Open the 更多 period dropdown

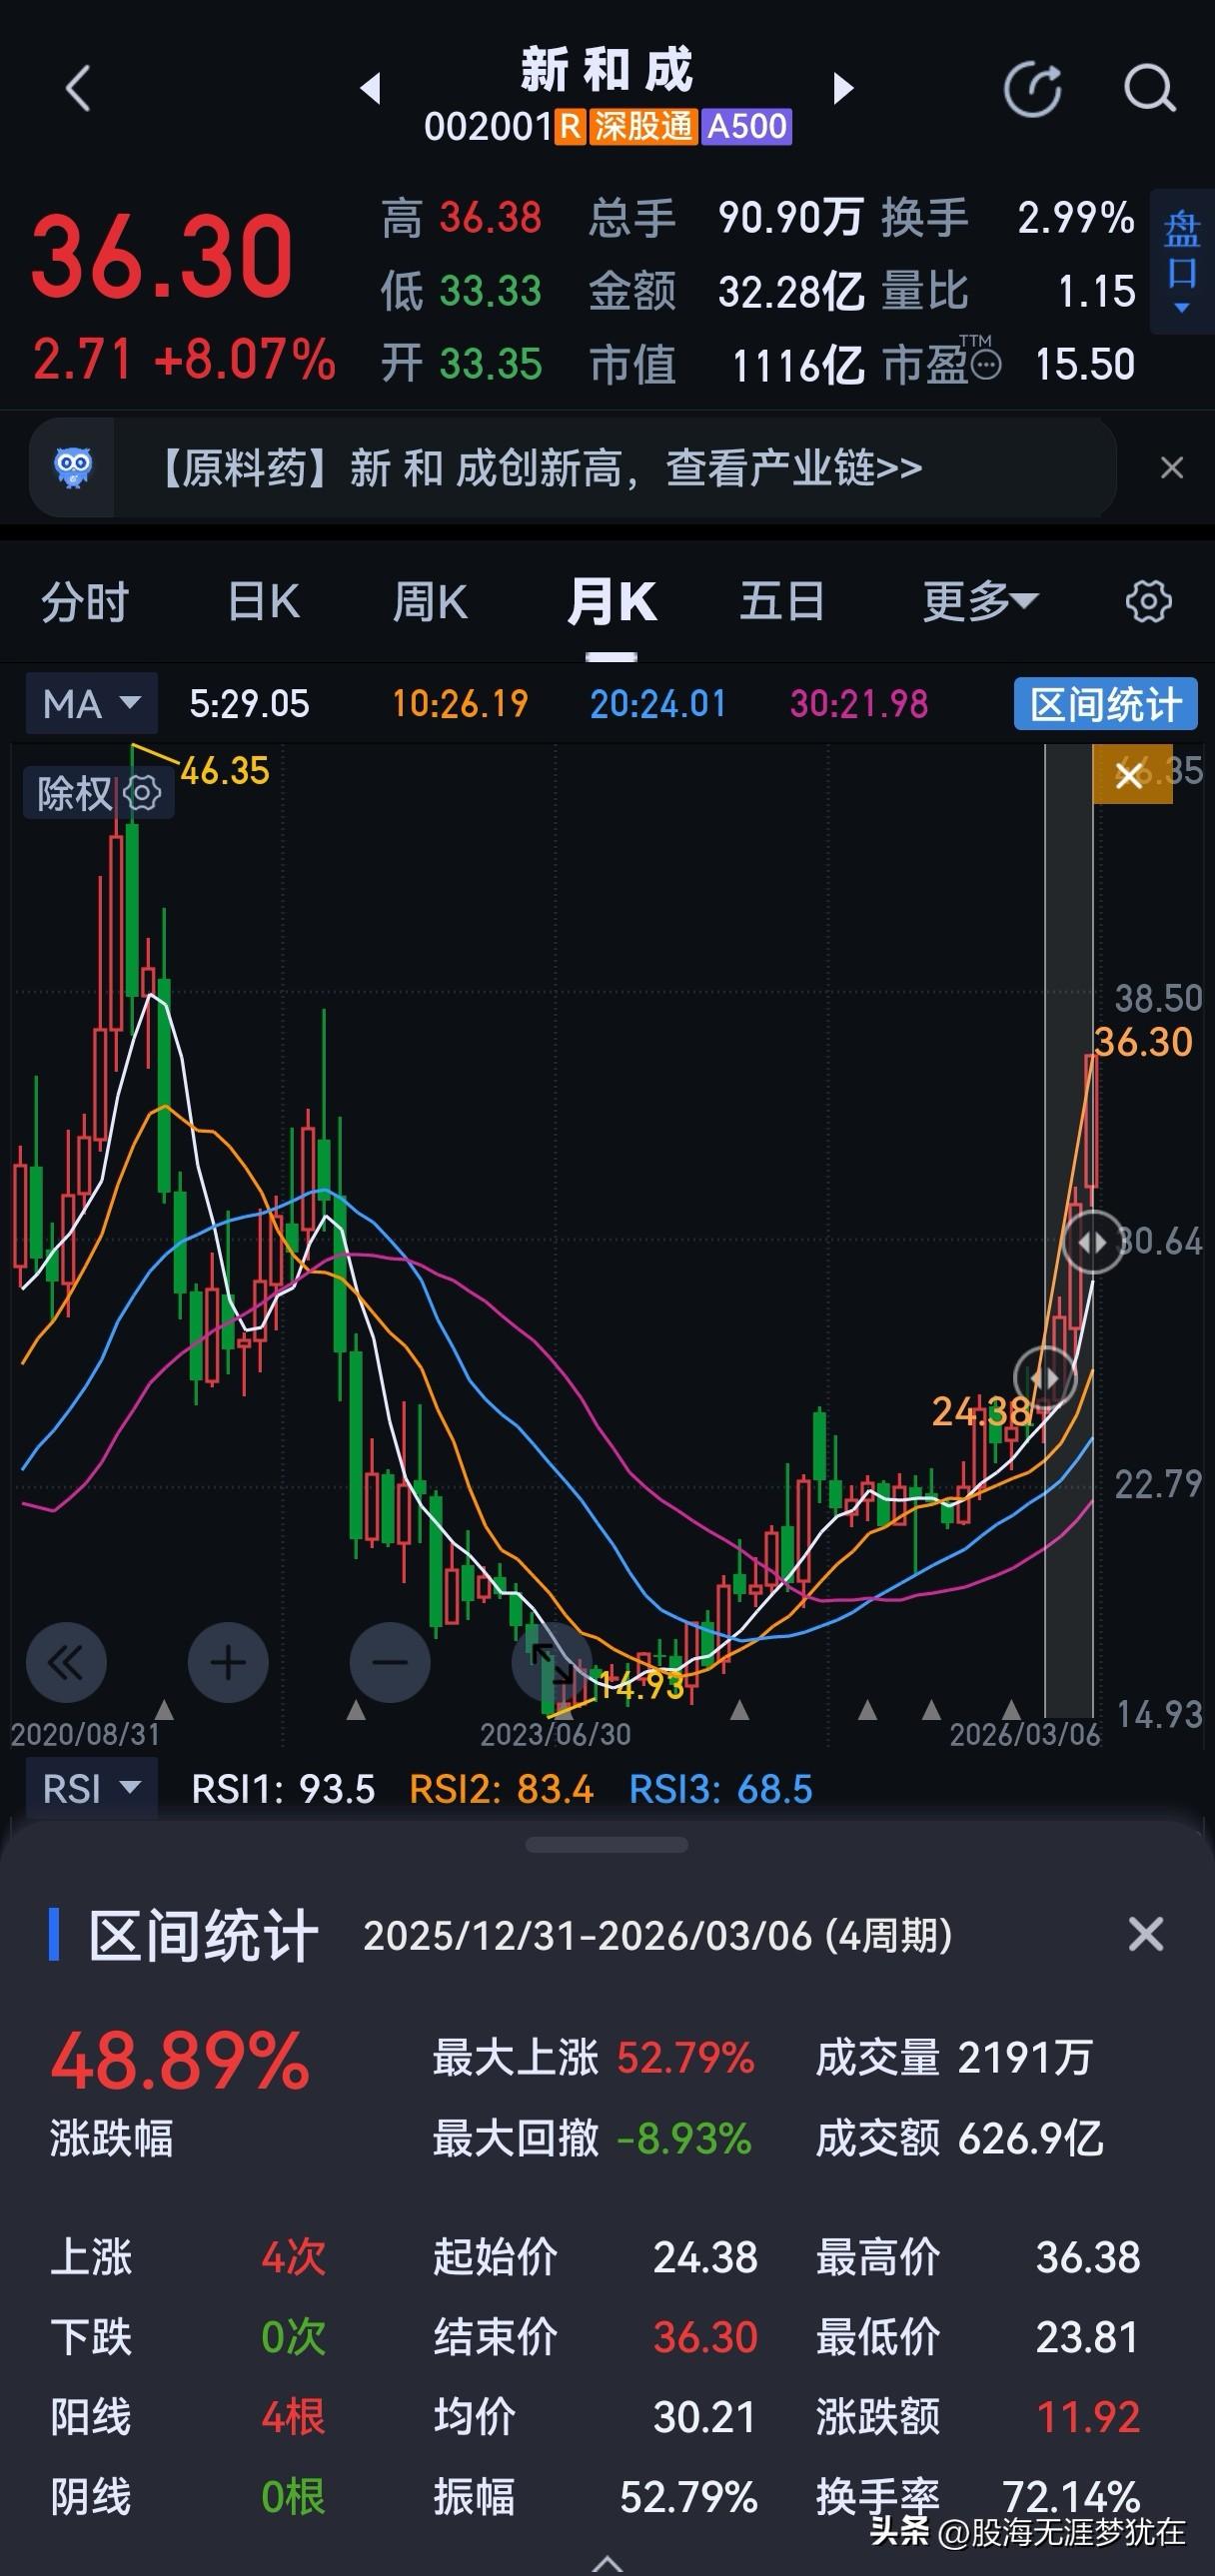[x=980, y=603]
